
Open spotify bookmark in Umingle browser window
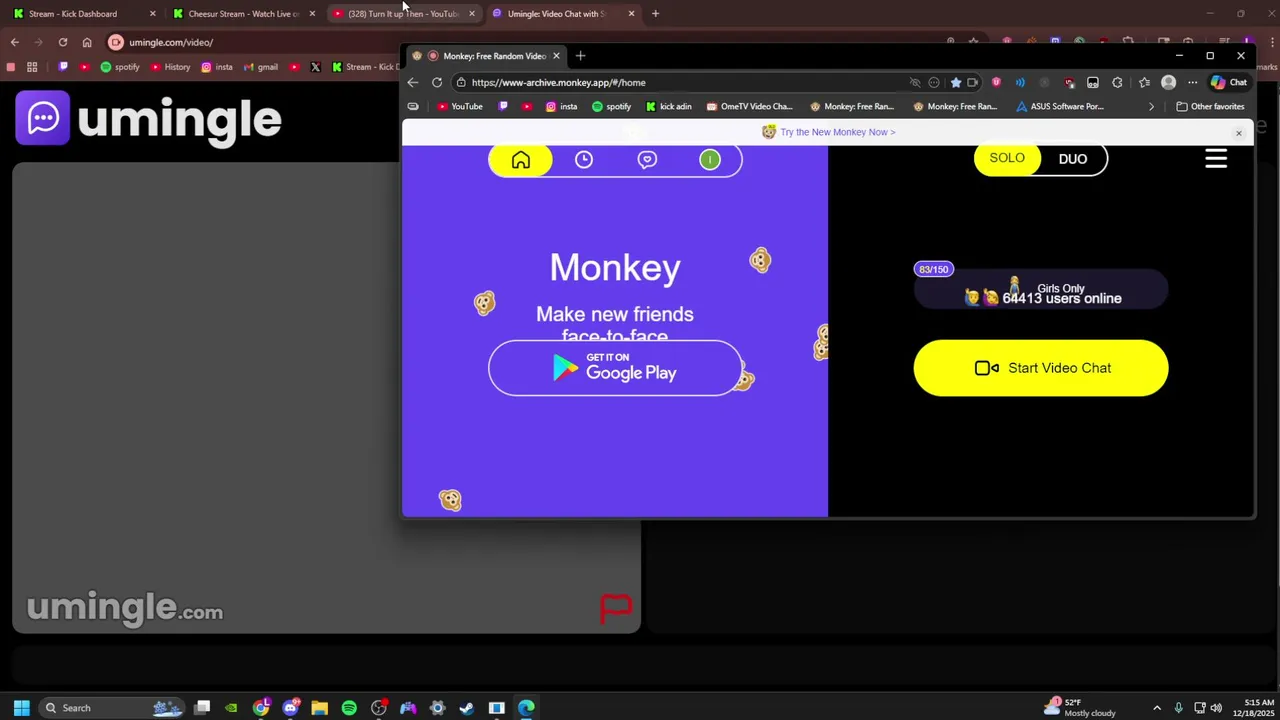(x=120, y=67)
